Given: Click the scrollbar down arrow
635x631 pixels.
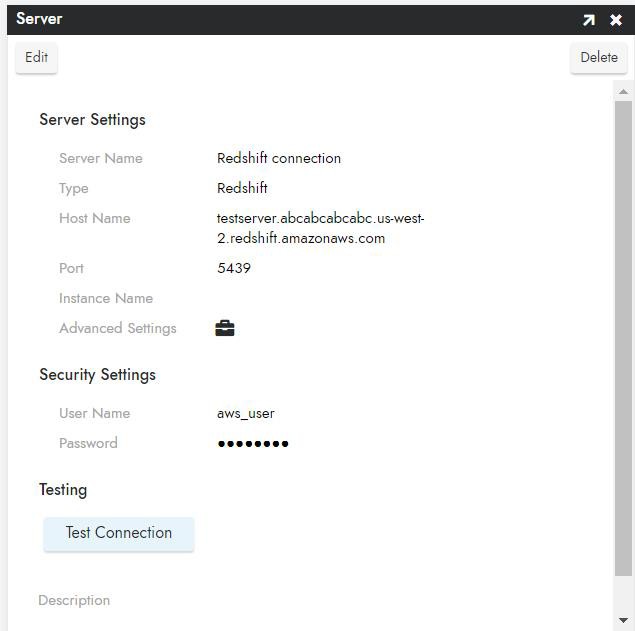Looking at the screenshot, I should [x=624, y=620].
